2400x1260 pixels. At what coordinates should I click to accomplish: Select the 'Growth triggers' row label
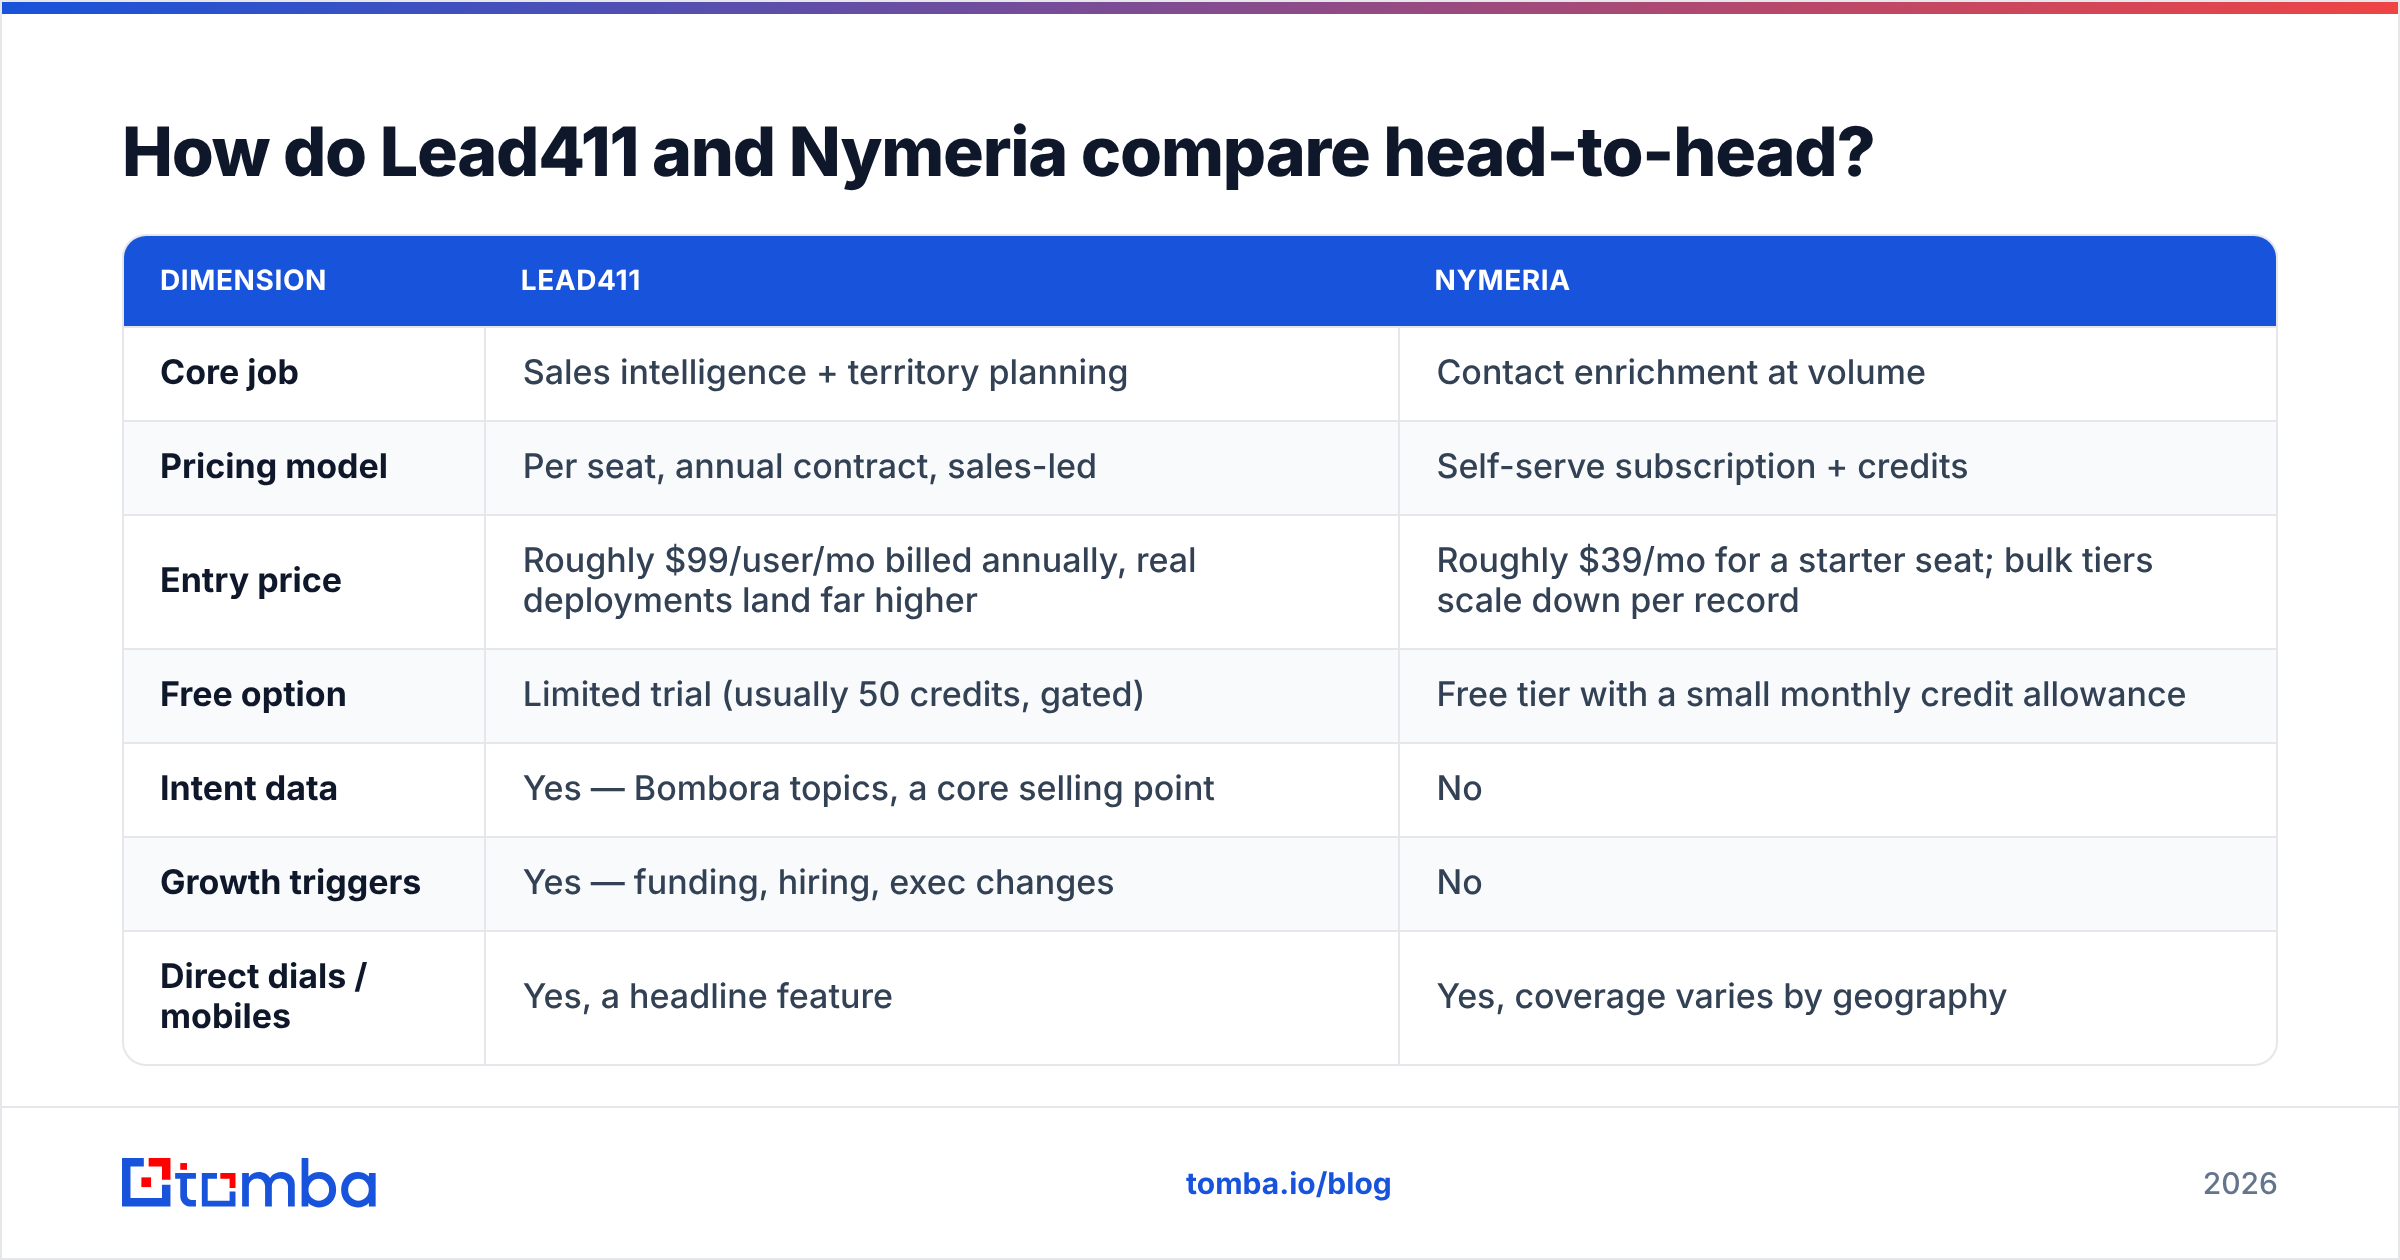click(290, 883)
